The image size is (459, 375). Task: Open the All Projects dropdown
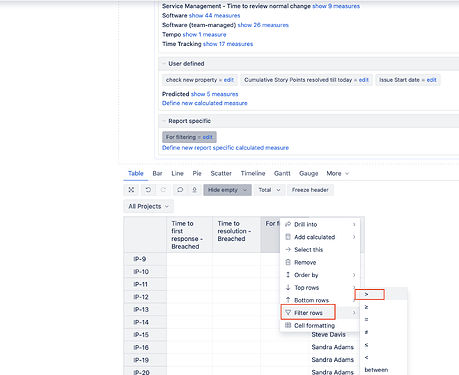[x=148, y=206]
